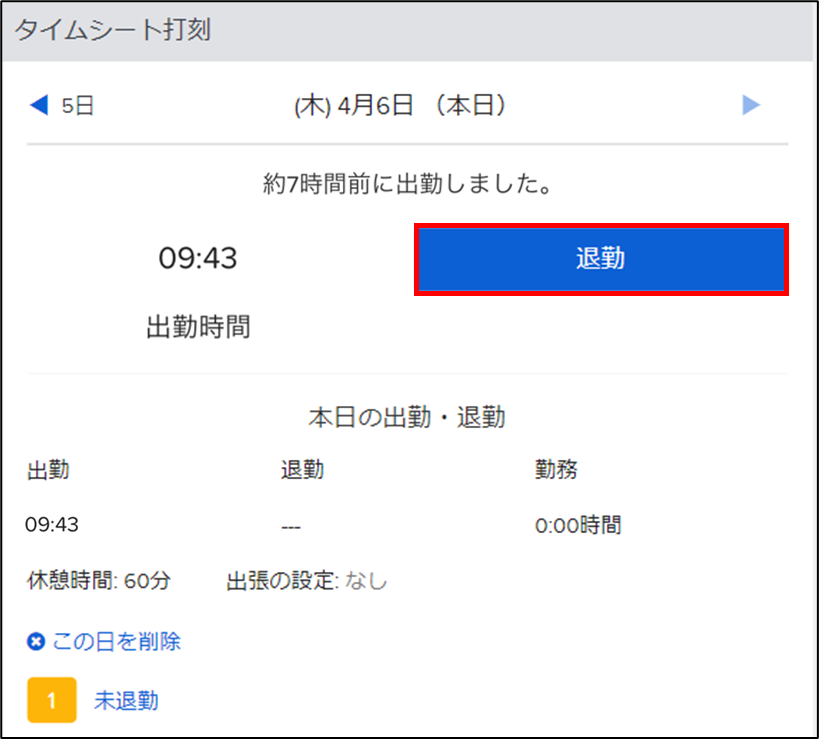Click the 退勤 clock-out button
Image resolution: width=819 pixels, height=739 pixels.
click(601, 259)
